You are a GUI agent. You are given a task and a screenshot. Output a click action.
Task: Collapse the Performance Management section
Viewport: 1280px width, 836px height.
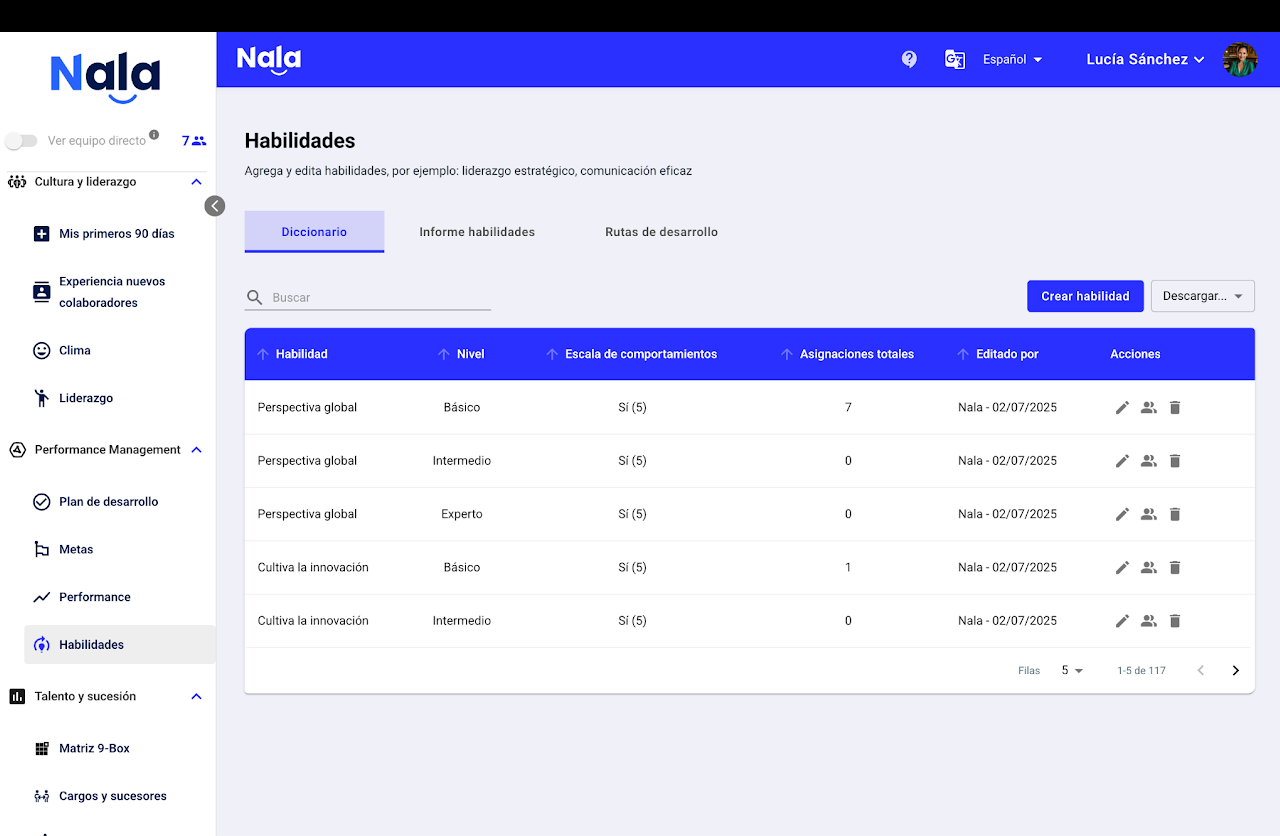pos(196,450)
